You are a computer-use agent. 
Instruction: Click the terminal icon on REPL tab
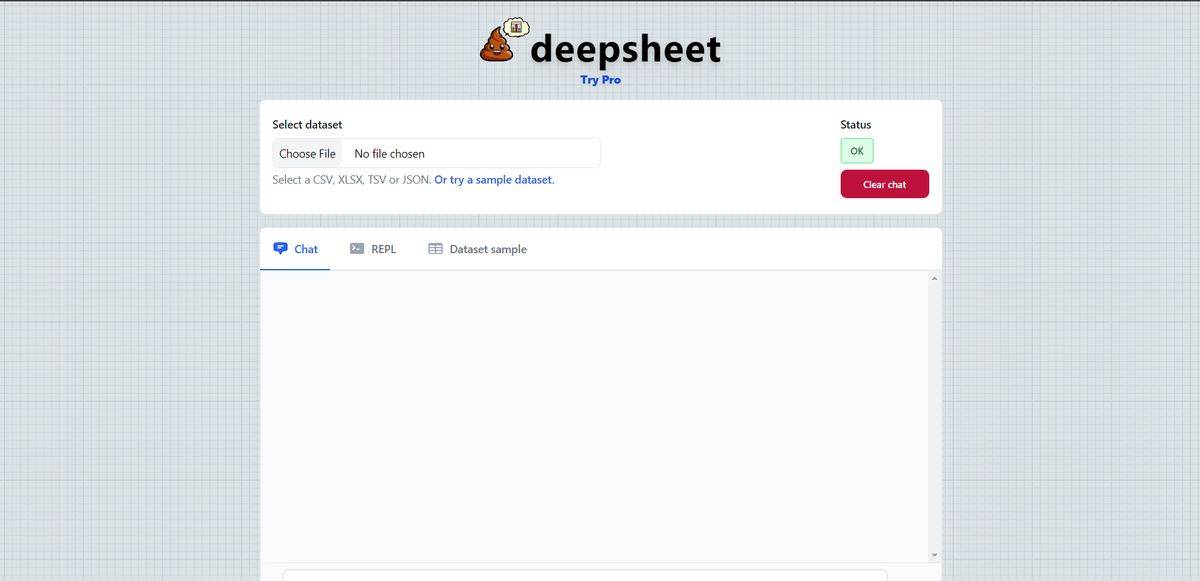355,248
